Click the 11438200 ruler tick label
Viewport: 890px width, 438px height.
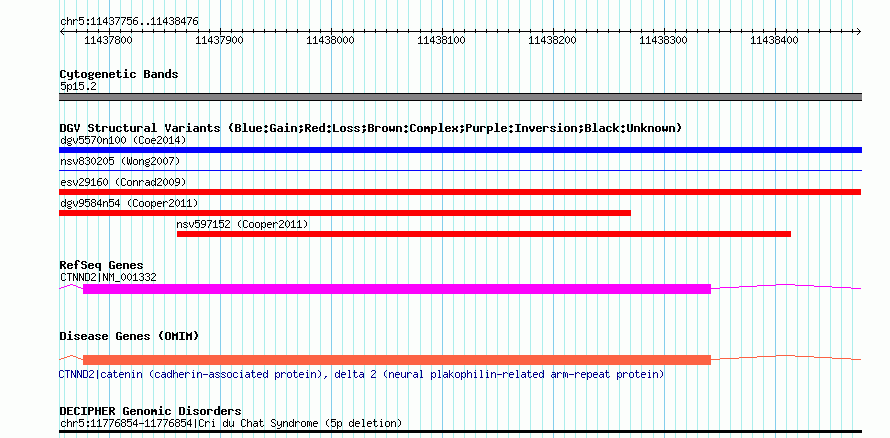pos(552,40)
